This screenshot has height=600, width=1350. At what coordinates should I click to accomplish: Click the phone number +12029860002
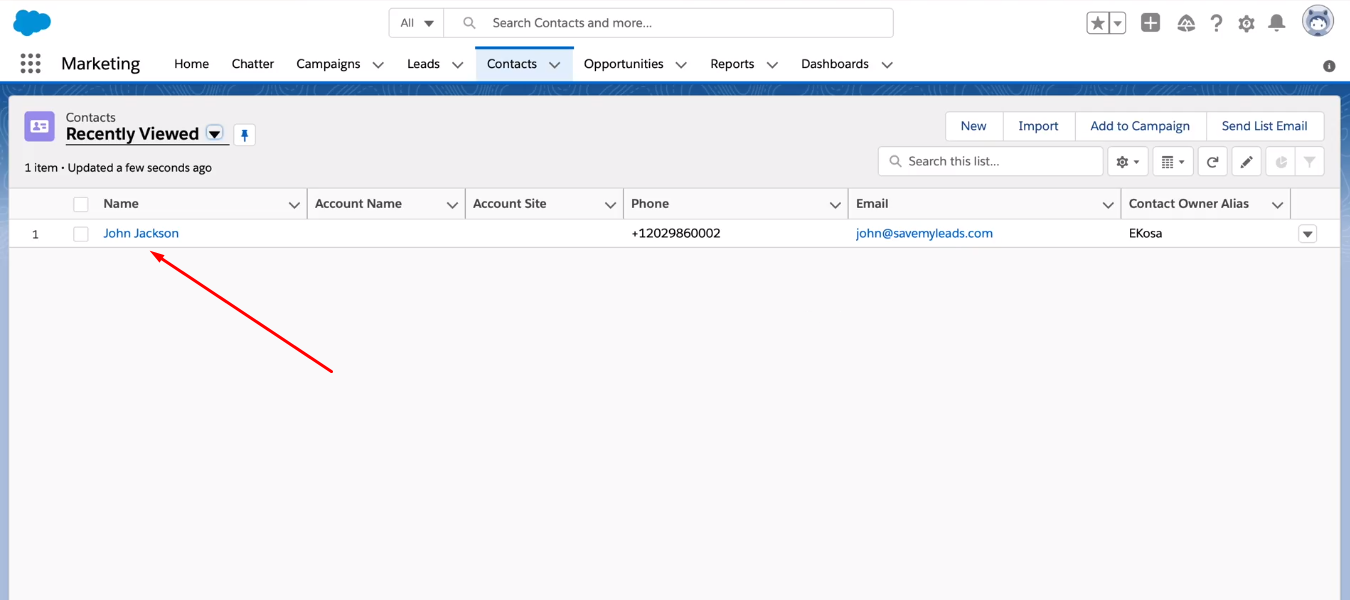click(x=676, y=234)
